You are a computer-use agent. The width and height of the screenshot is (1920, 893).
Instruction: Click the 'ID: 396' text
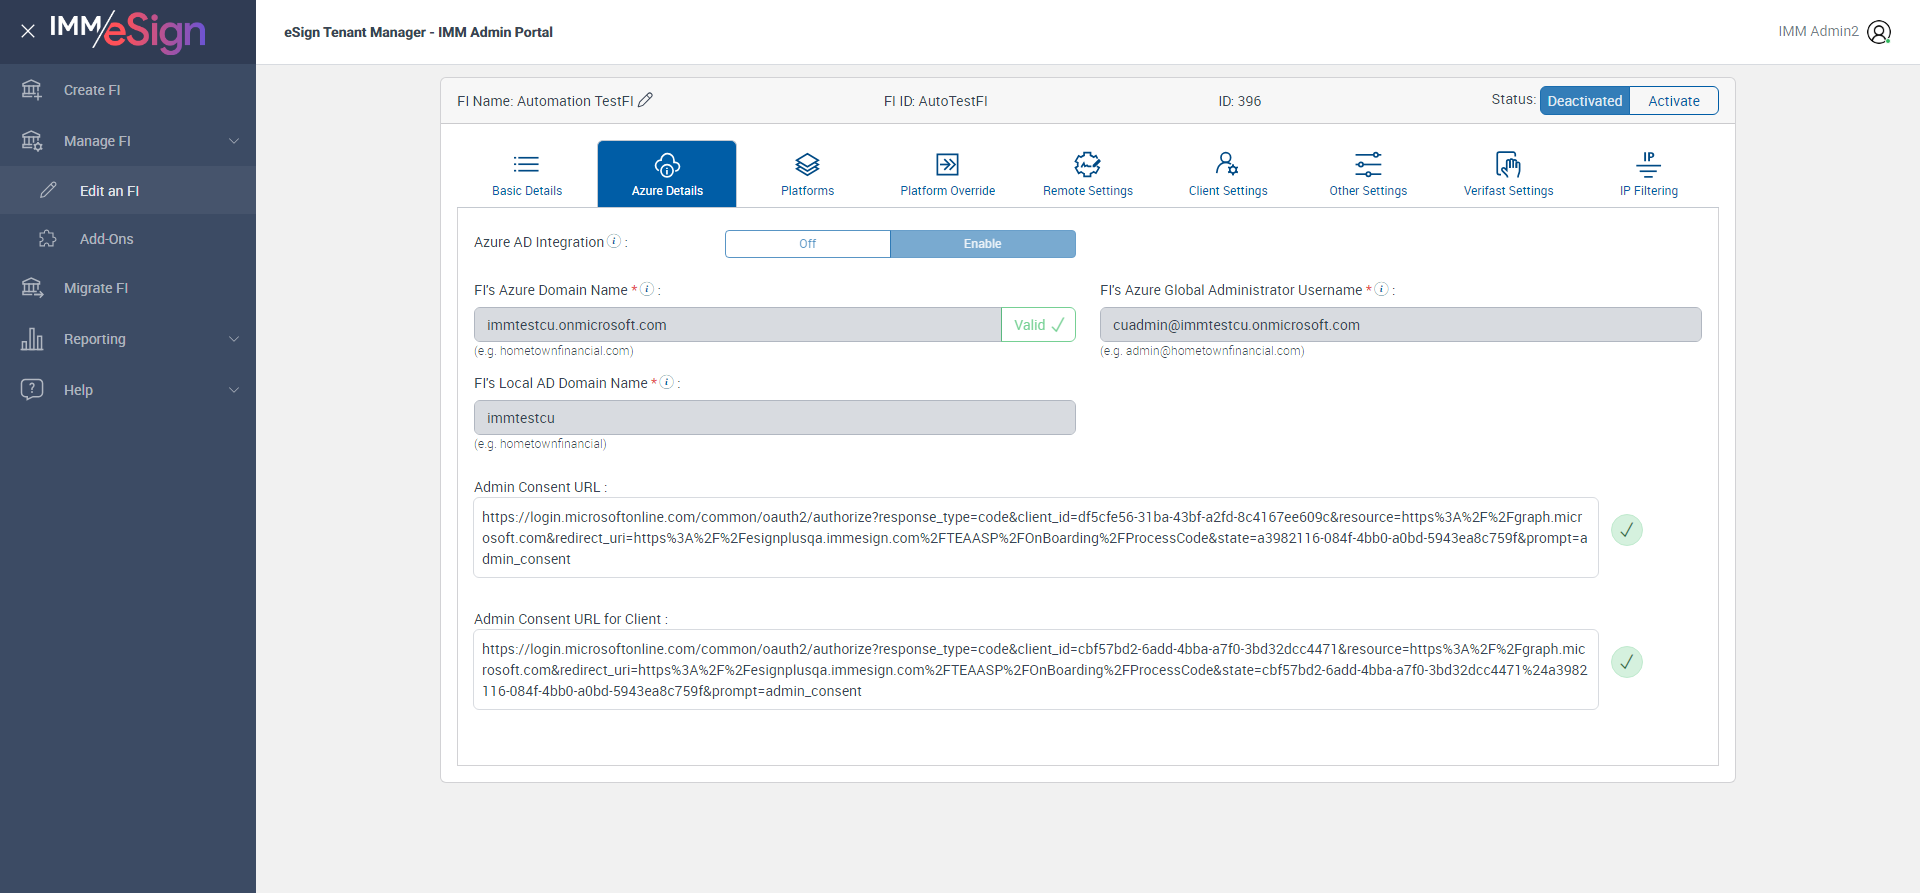(1239, 101)
